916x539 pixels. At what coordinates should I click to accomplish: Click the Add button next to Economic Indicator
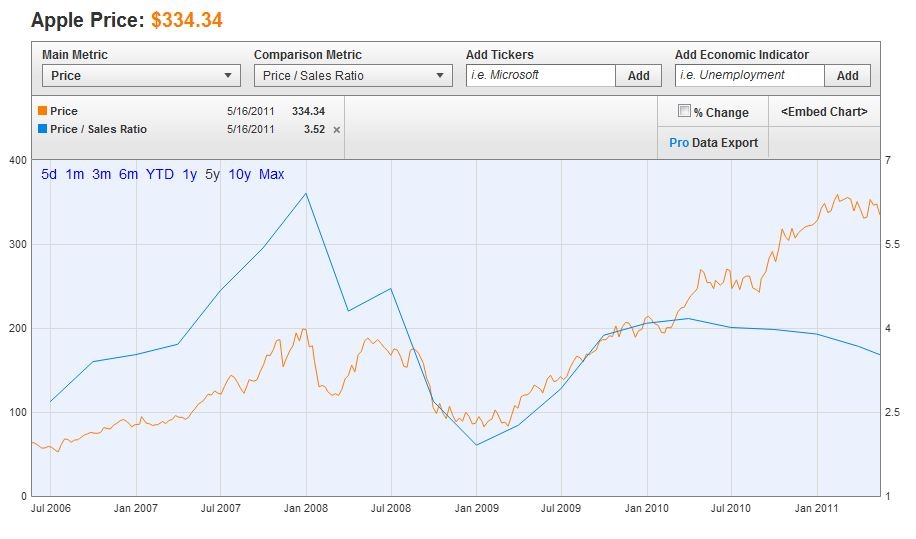pyautogui.click(x=848, y=75)
